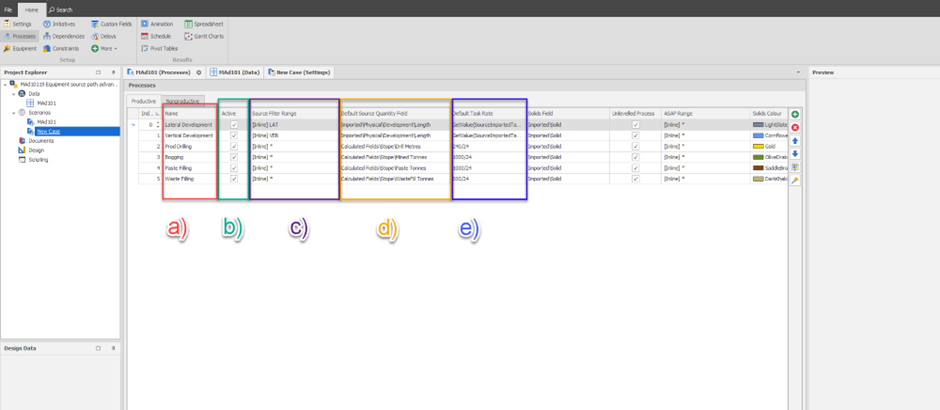Expand the More dropdown in the ribbon
This screenshot has height=410, width=940.
[x=104, y=48]
